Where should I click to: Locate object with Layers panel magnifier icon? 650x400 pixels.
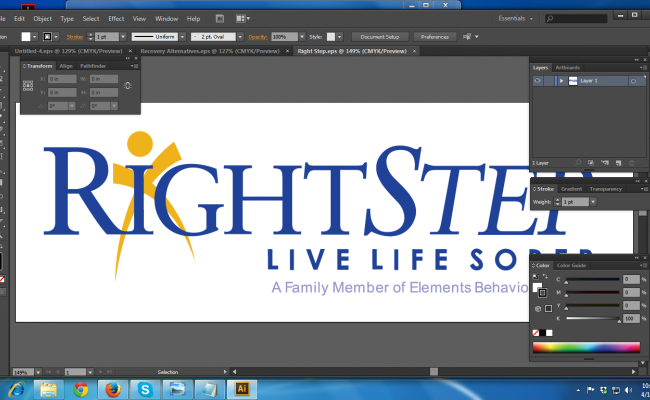[578, 163]
